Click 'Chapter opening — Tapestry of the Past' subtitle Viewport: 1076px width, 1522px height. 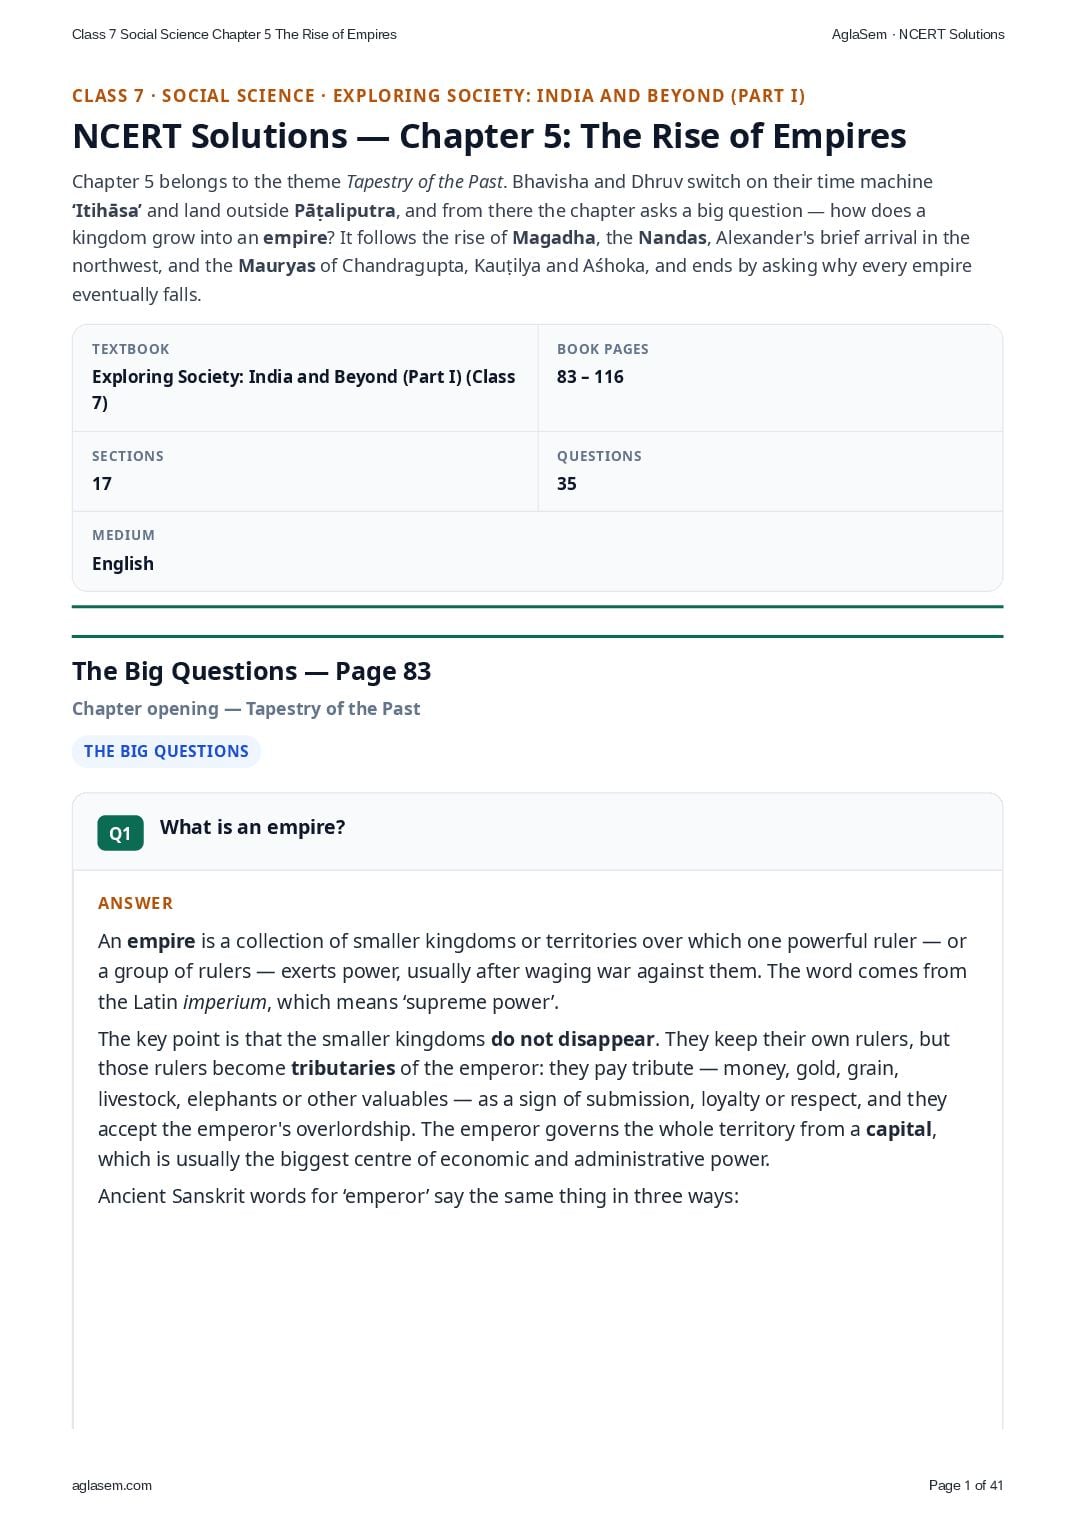[246, 709]
